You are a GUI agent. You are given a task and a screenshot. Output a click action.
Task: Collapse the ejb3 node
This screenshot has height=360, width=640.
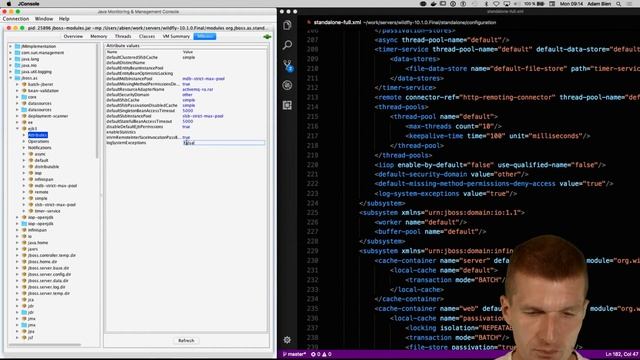point(18,129)
